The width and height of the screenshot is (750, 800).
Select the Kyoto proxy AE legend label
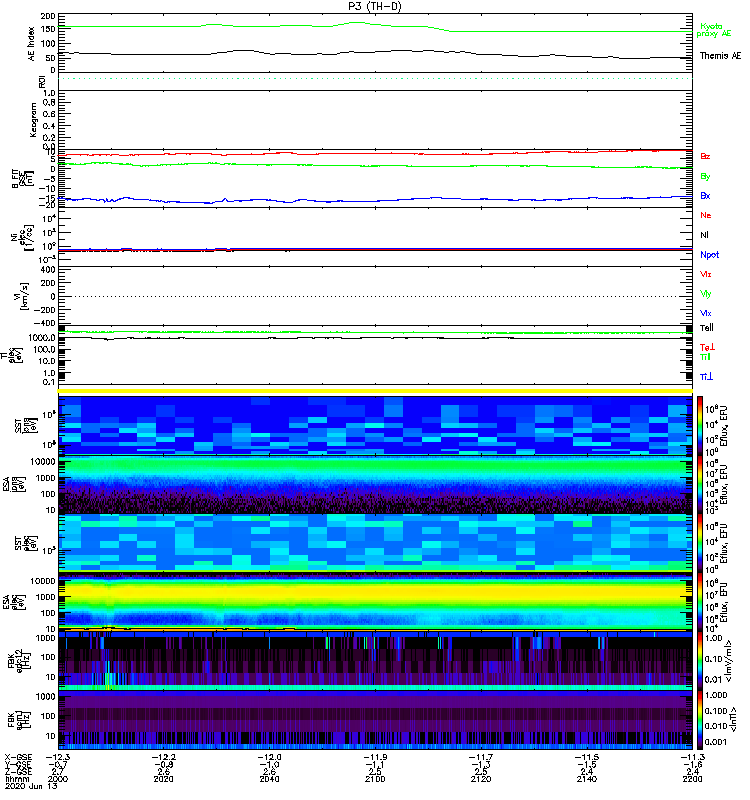(713, 30)
